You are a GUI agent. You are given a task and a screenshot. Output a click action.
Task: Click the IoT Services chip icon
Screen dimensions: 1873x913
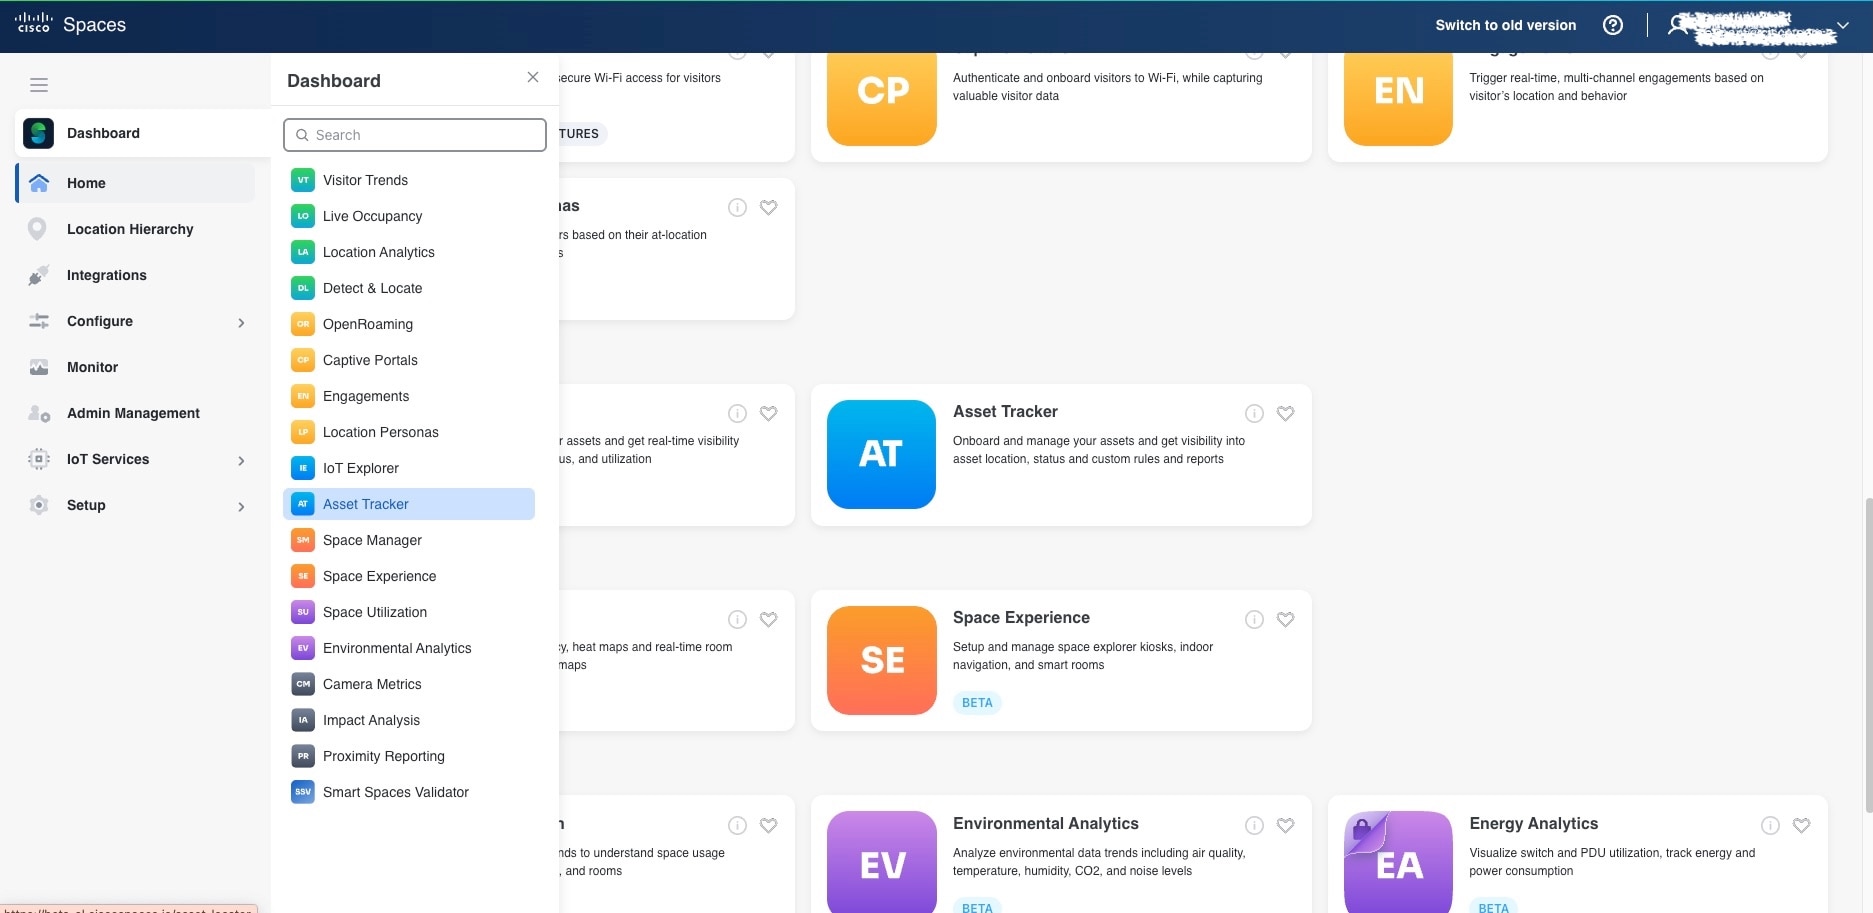click(x=39, y=459)
